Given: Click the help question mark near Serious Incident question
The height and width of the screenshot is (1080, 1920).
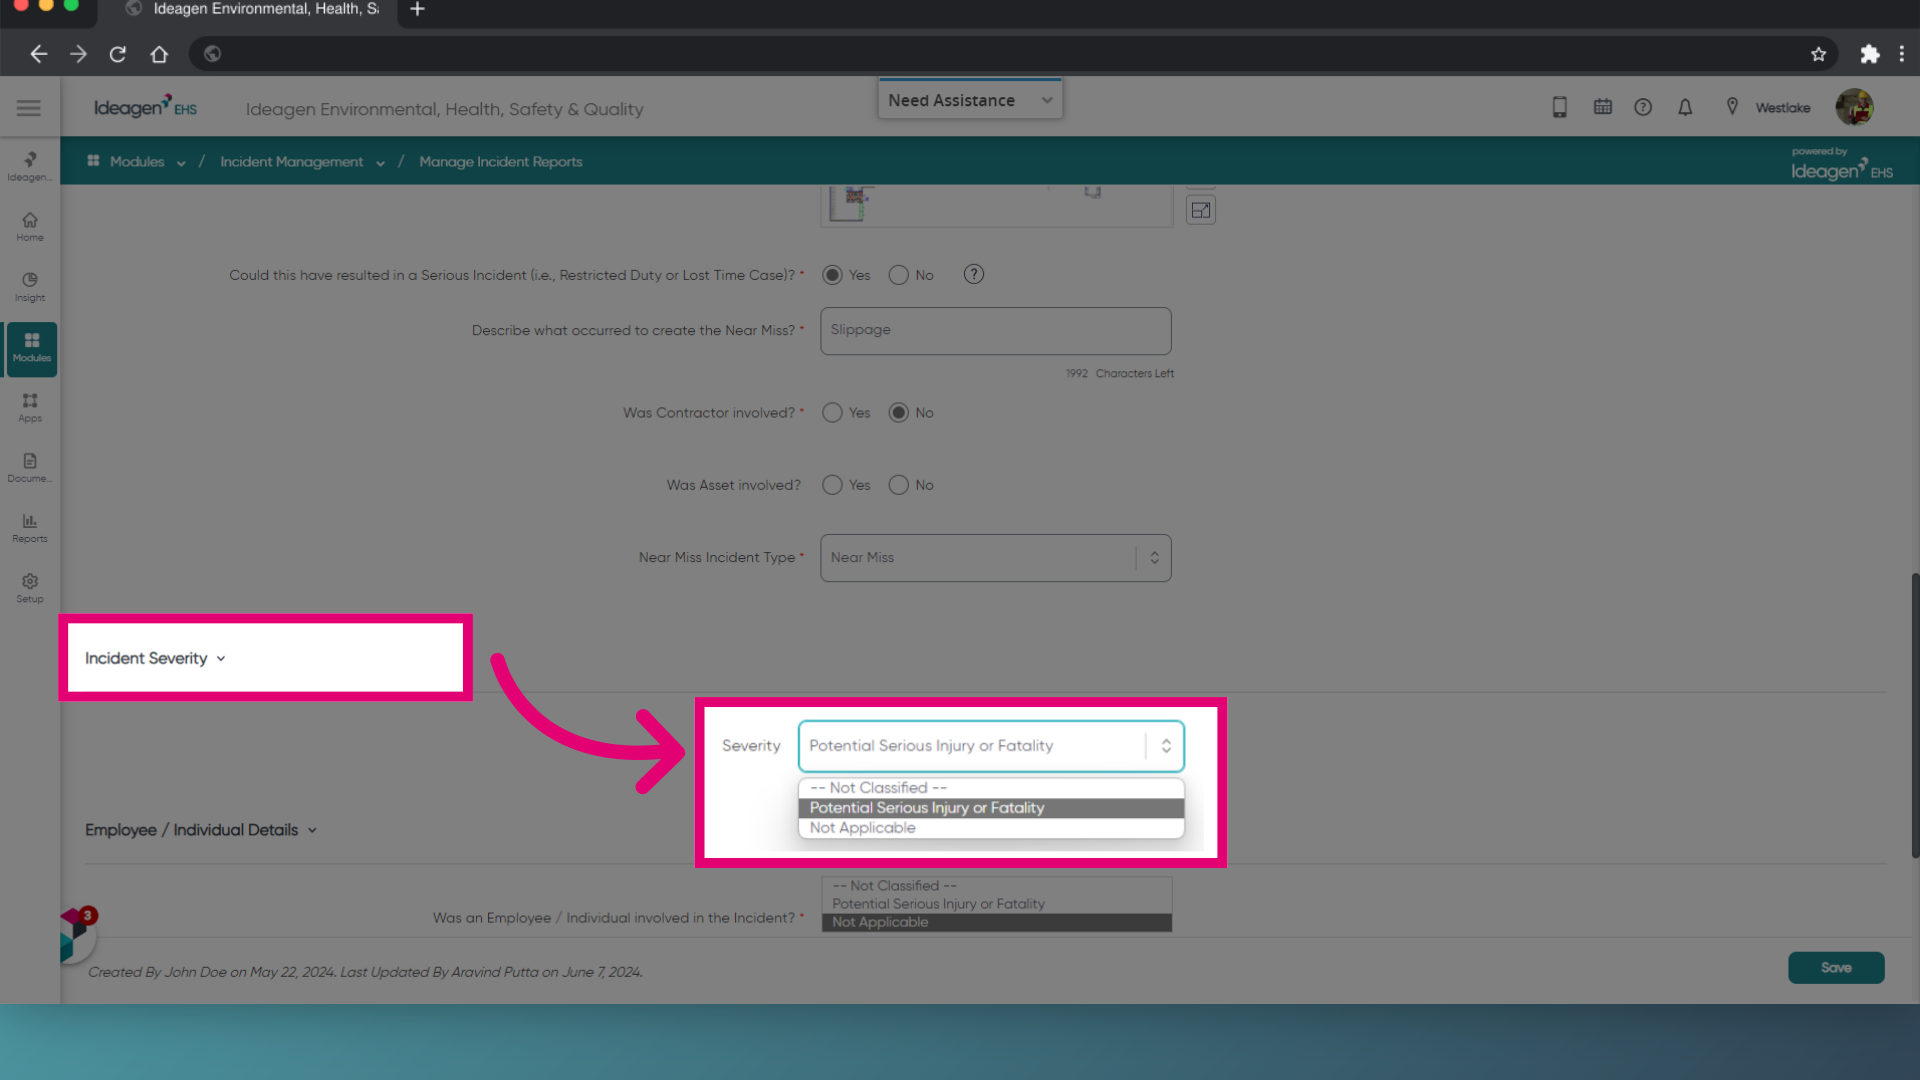Looking at the screenshot, I should point(973,274).
